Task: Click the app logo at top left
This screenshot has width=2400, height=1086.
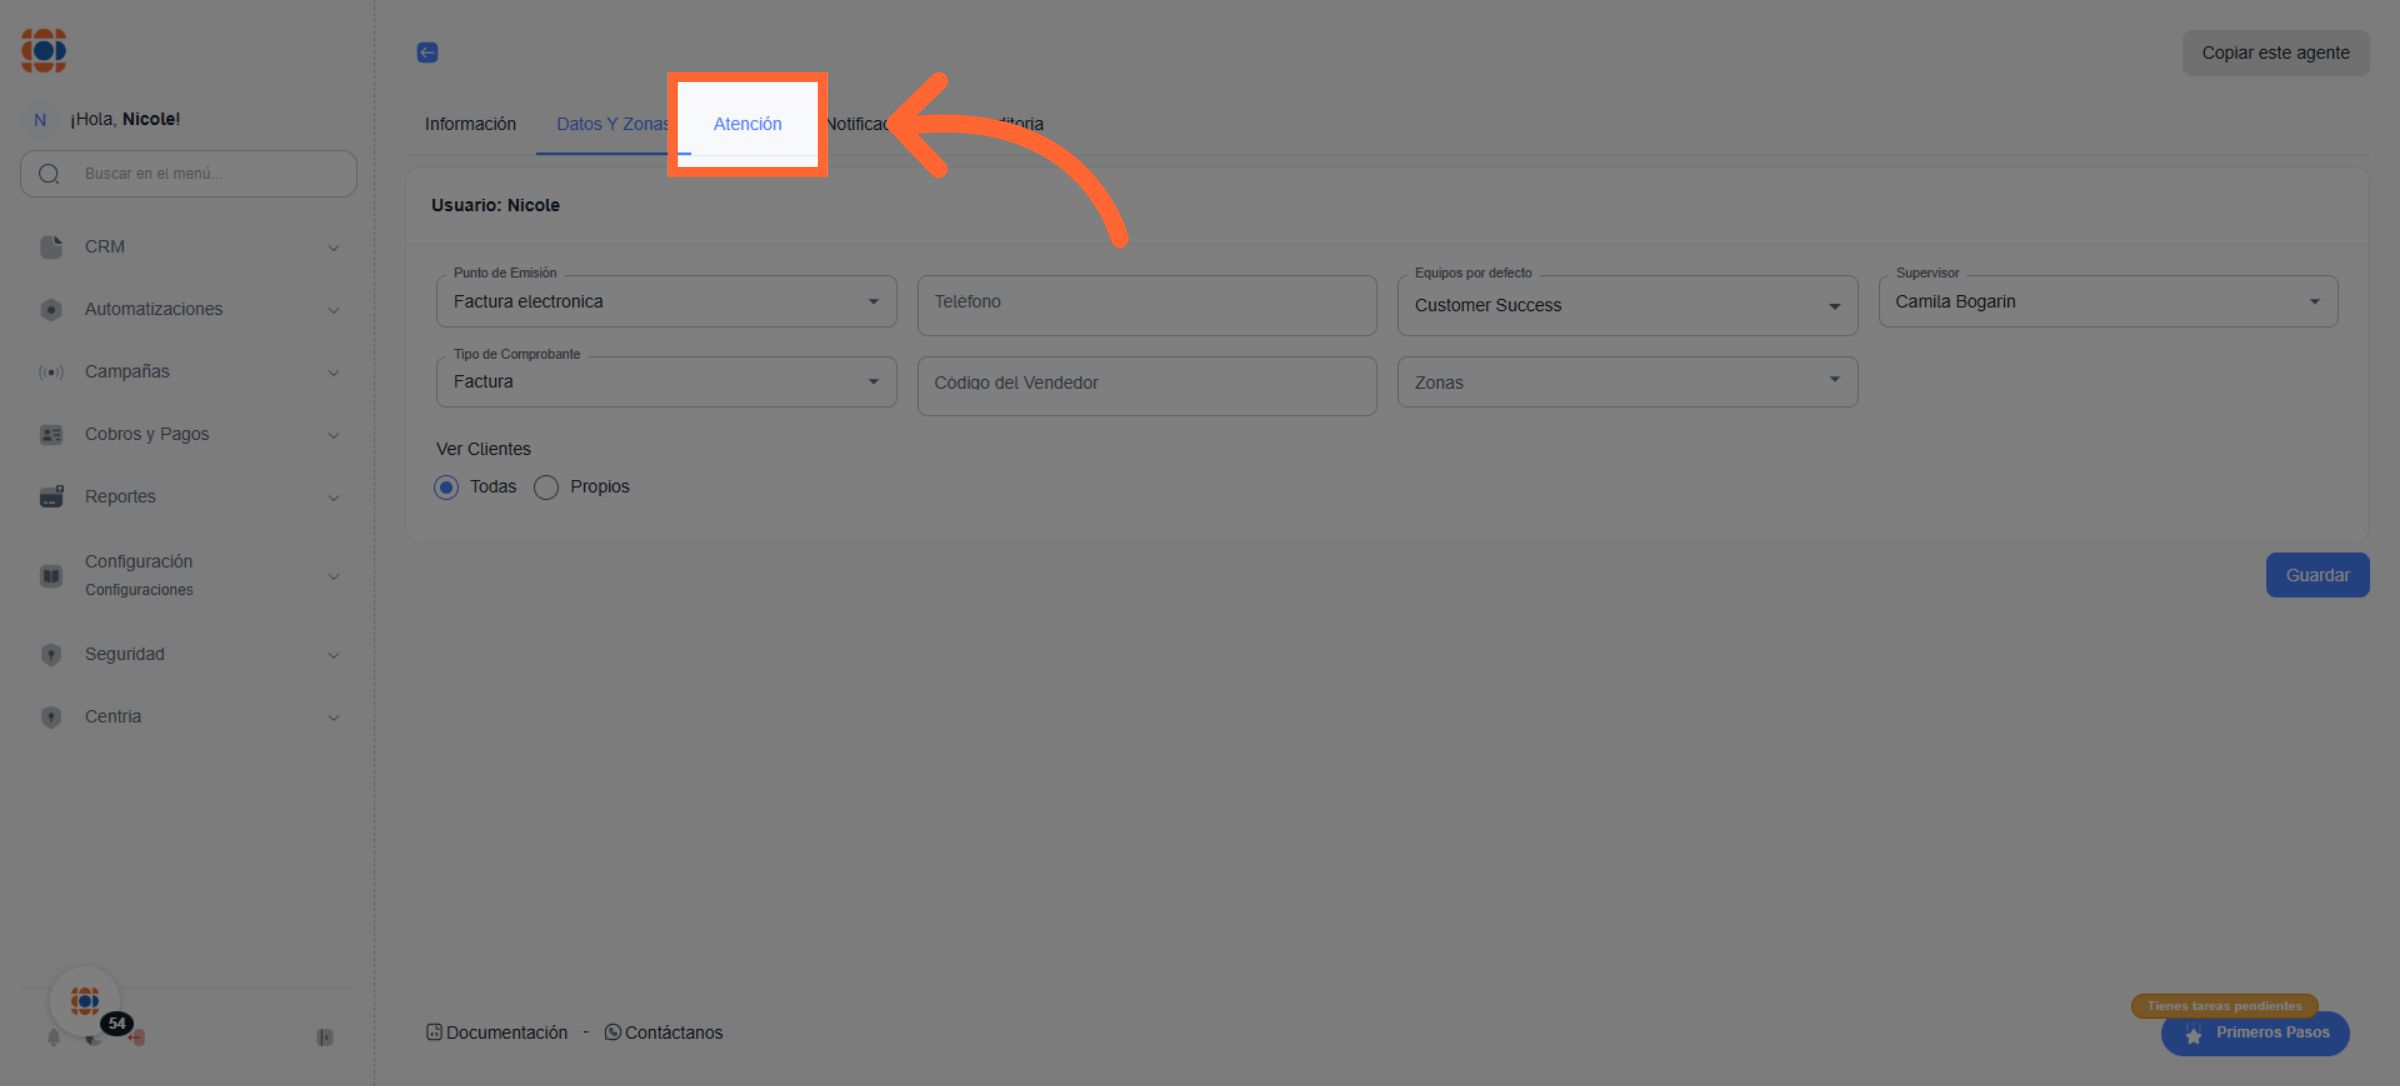Action: point(44,50)
